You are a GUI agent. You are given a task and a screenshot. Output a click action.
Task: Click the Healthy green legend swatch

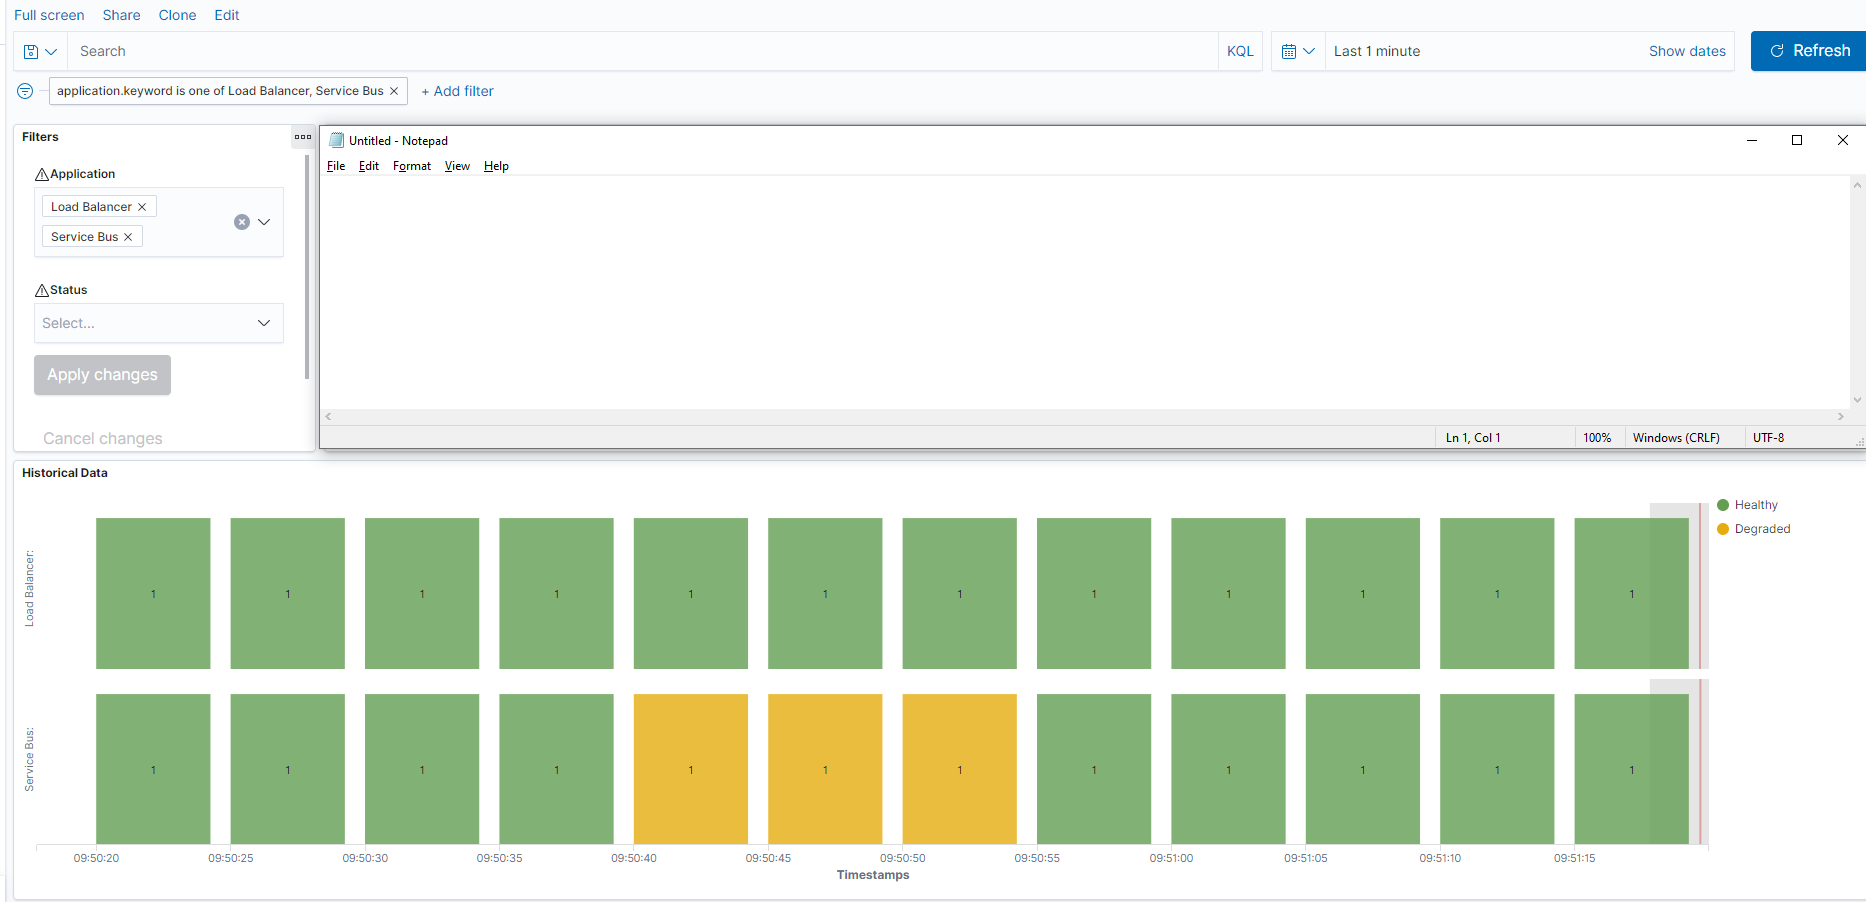pos(1722,504)
